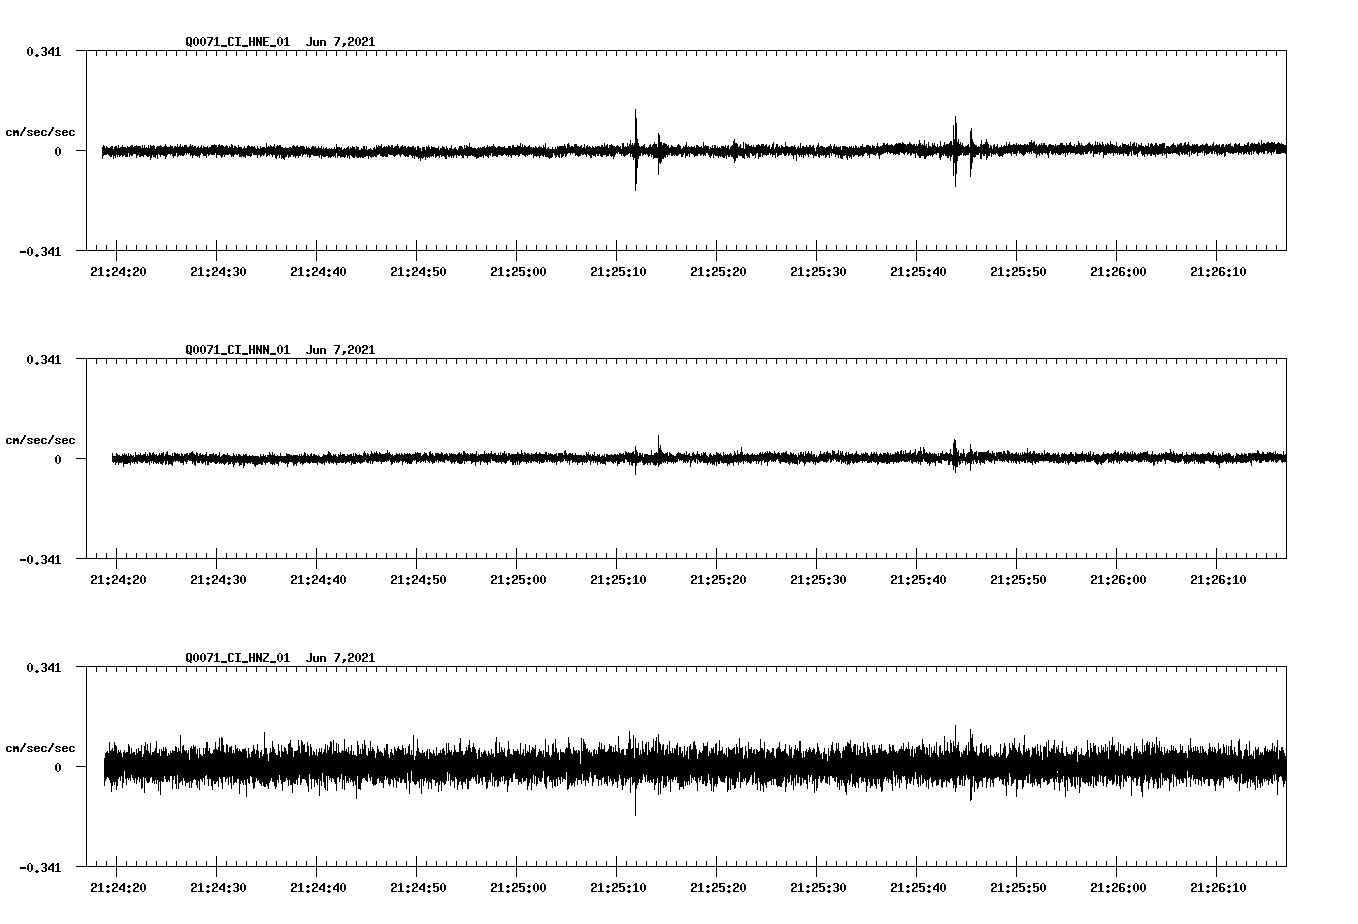
Task: Click the cm/sec/sec unit label of HNE plot
Action: 40,132
